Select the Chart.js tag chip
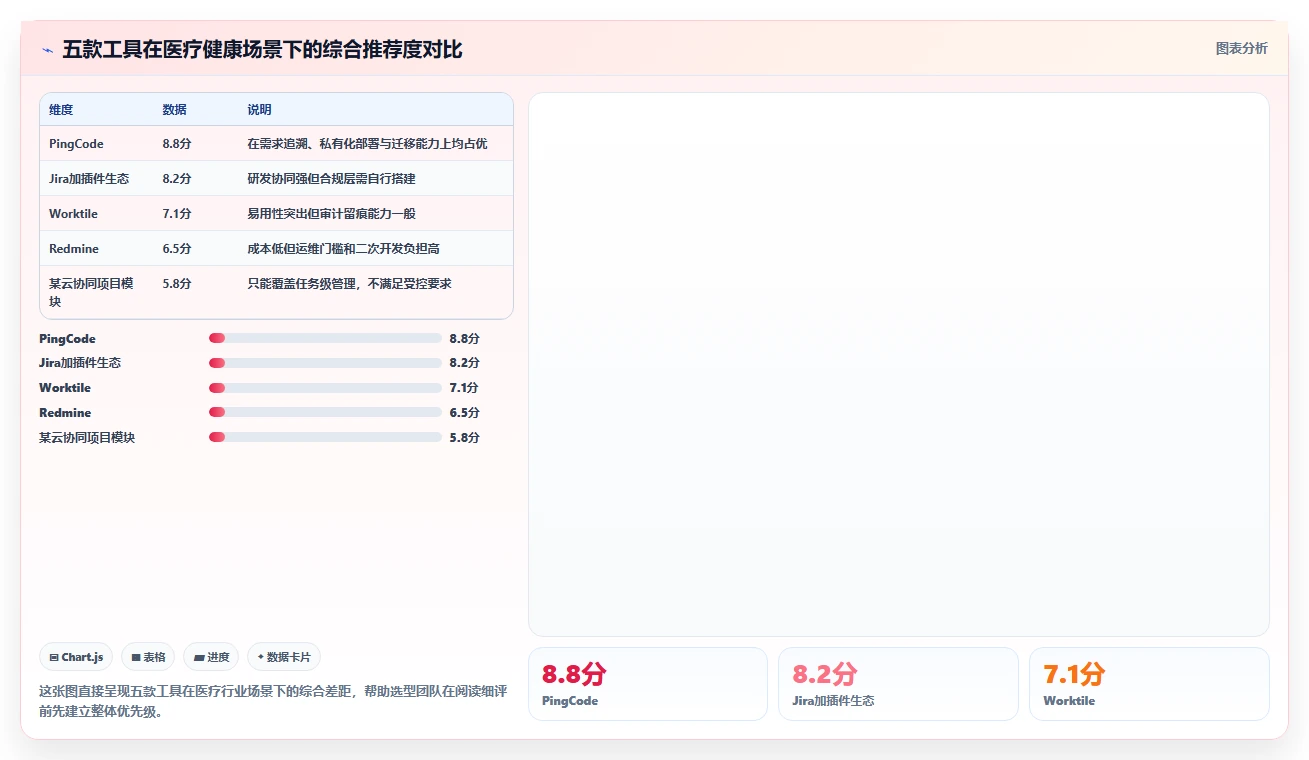This screenshot has width=1309, height=760. click(x=77, y=657)
